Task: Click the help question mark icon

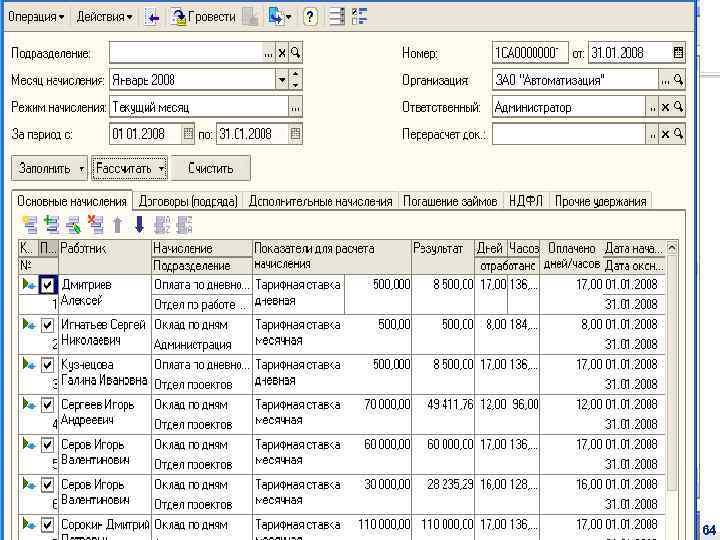Action: click(310, 17)
